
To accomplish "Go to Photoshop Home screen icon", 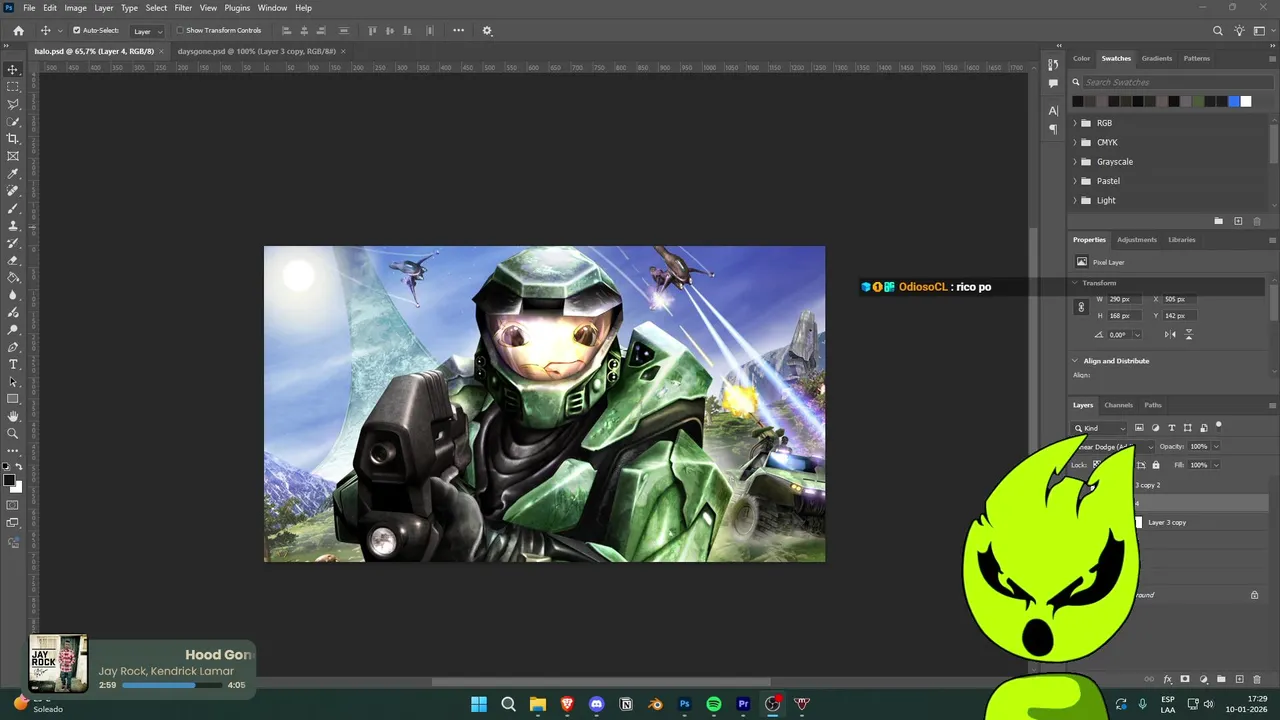I will (18, 31).
